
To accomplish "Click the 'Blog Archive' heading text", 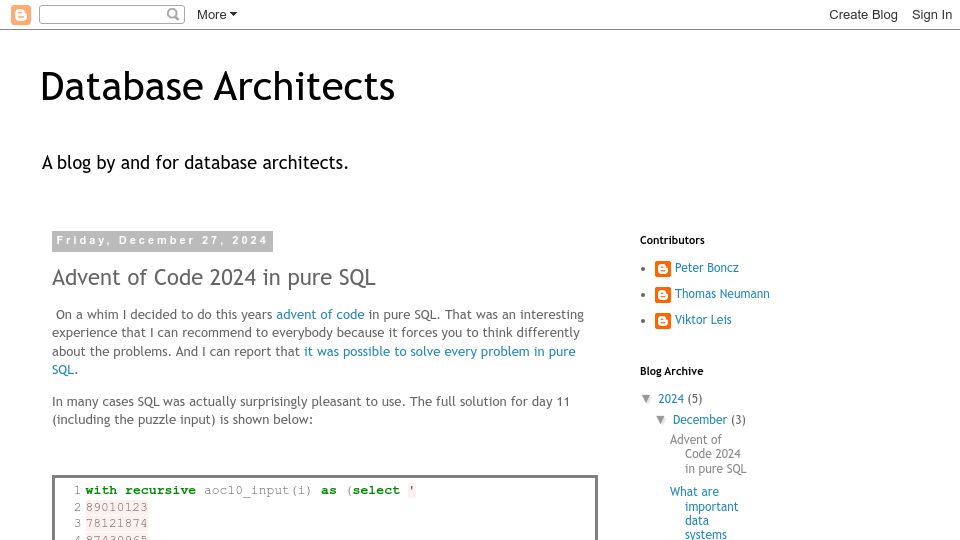I will point(672,371).
